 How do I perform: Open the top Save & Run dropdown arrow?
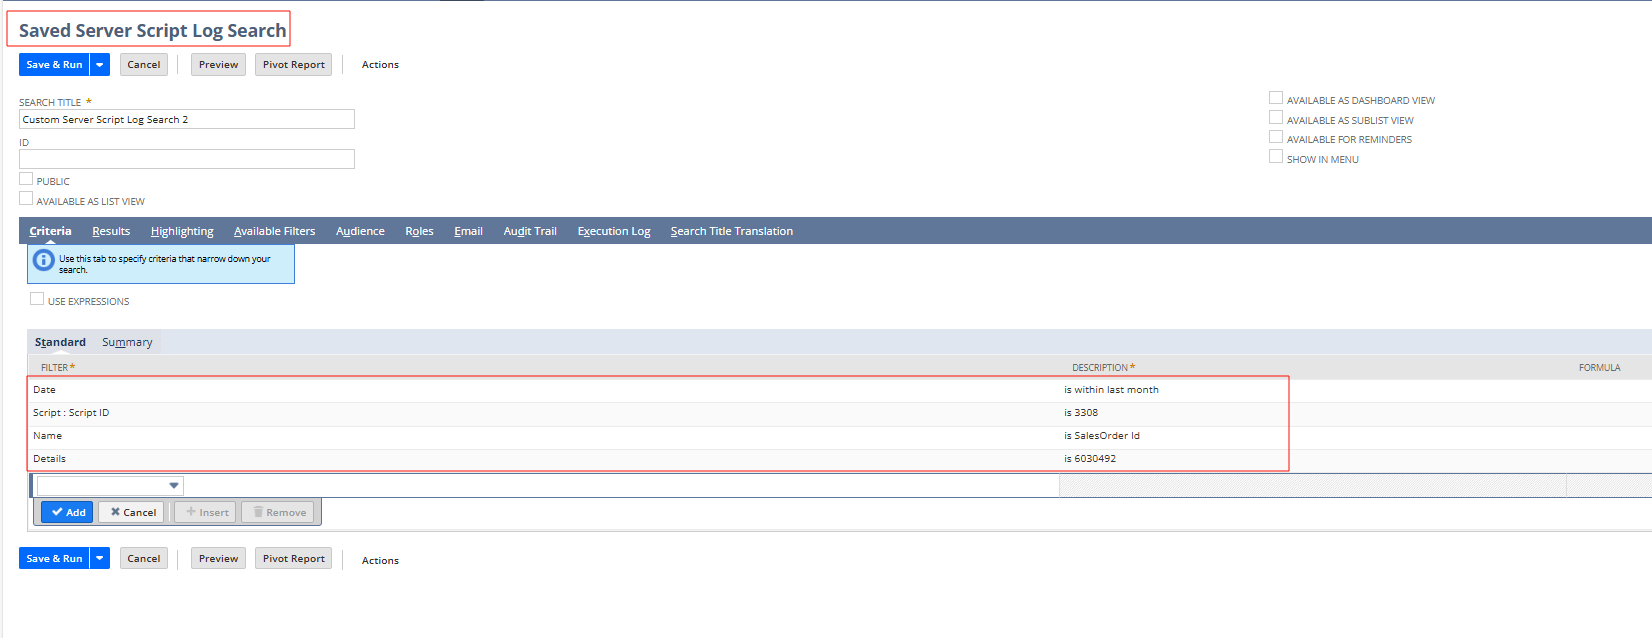[x=100, y=65]
